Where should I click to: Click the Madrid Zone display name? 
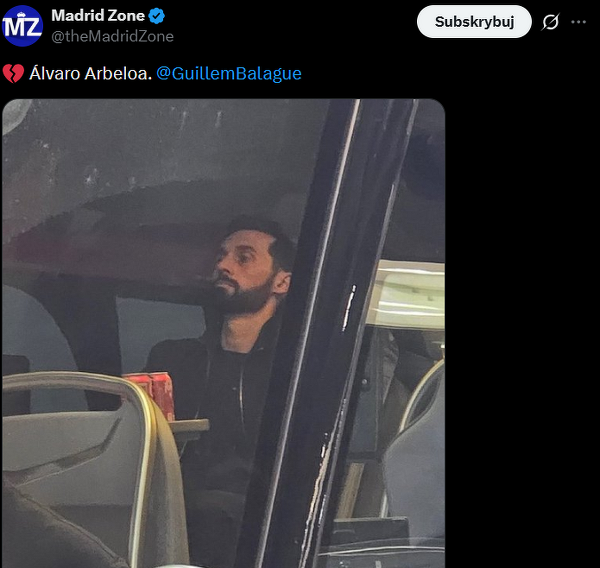click(98, 16)
